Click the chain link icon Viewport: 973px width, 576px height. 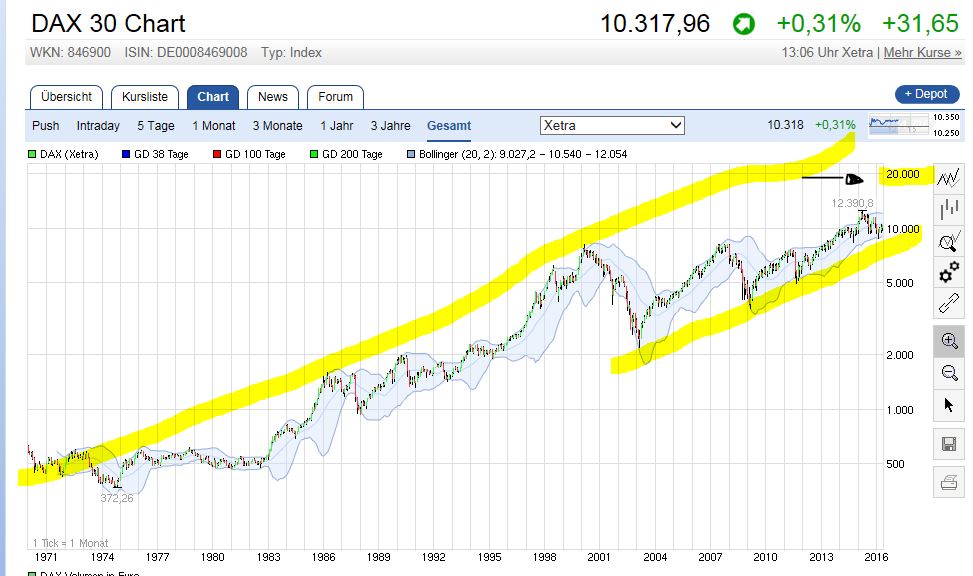[x=949, y=305]
